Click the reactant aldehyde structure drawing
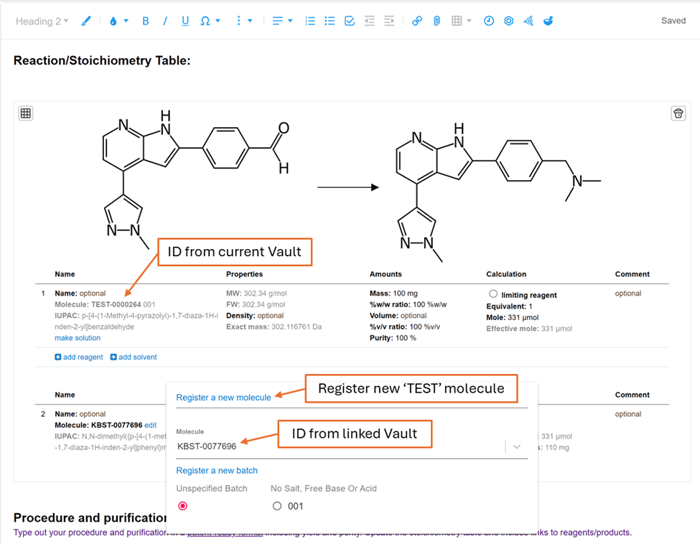The image size is (700, 544). point(196,179)
